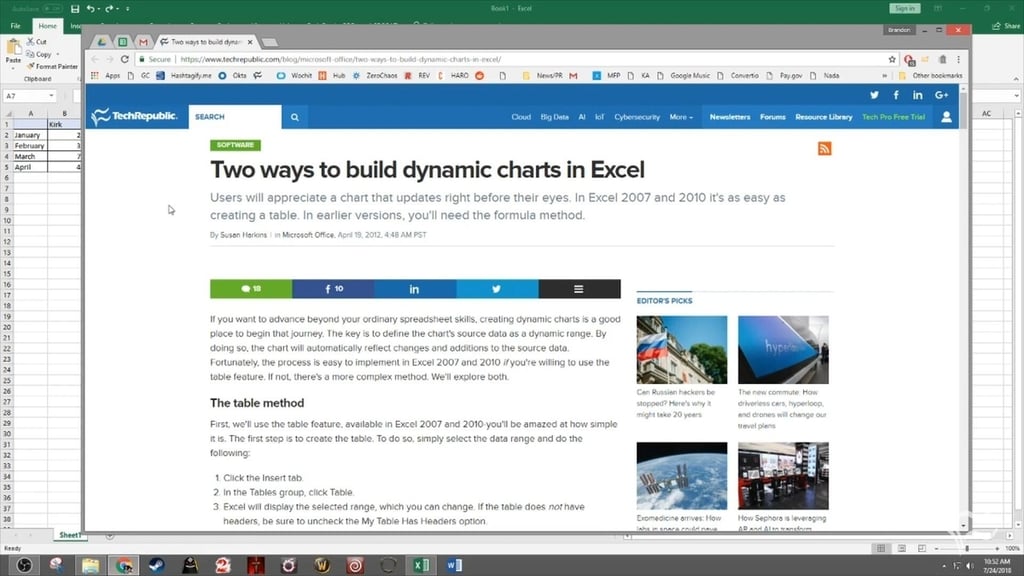Image resolution: width=1024 pixels, height=576 pixels.
Task: Click the Save icon in Excel title bar
Action: (x=74, y=9)
